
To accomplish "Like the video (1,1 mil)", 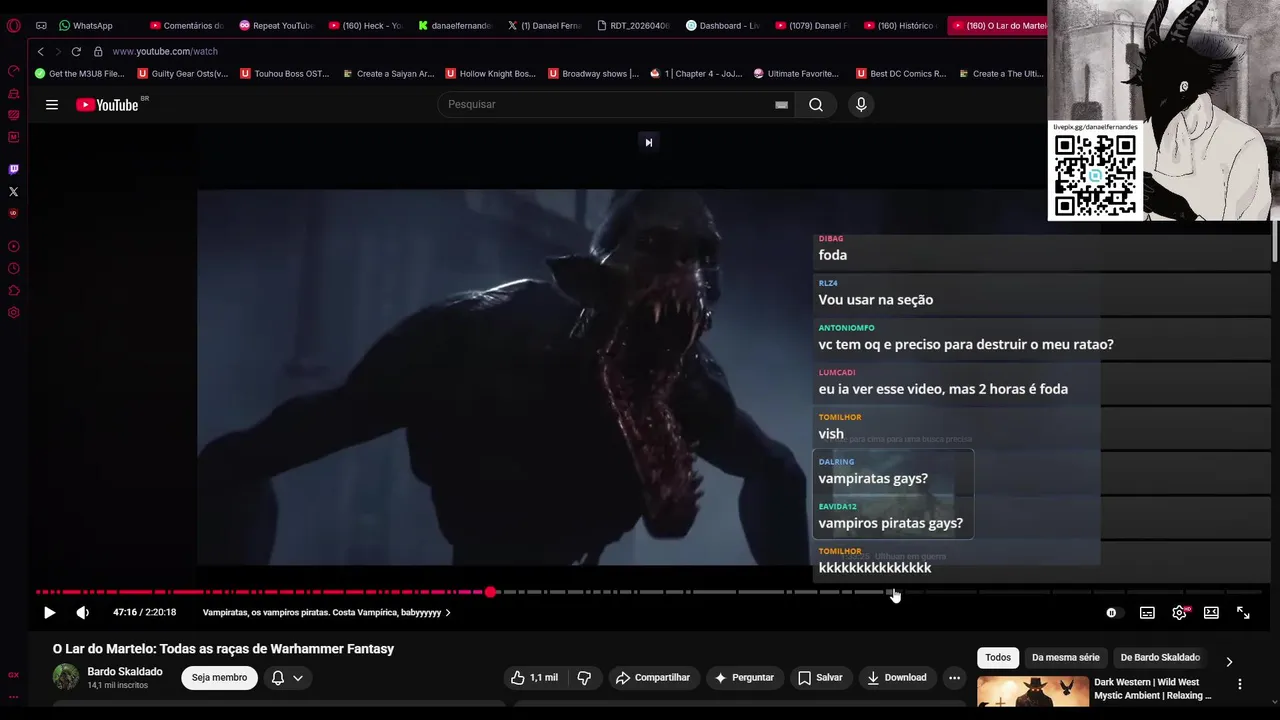I will point(534,678).
